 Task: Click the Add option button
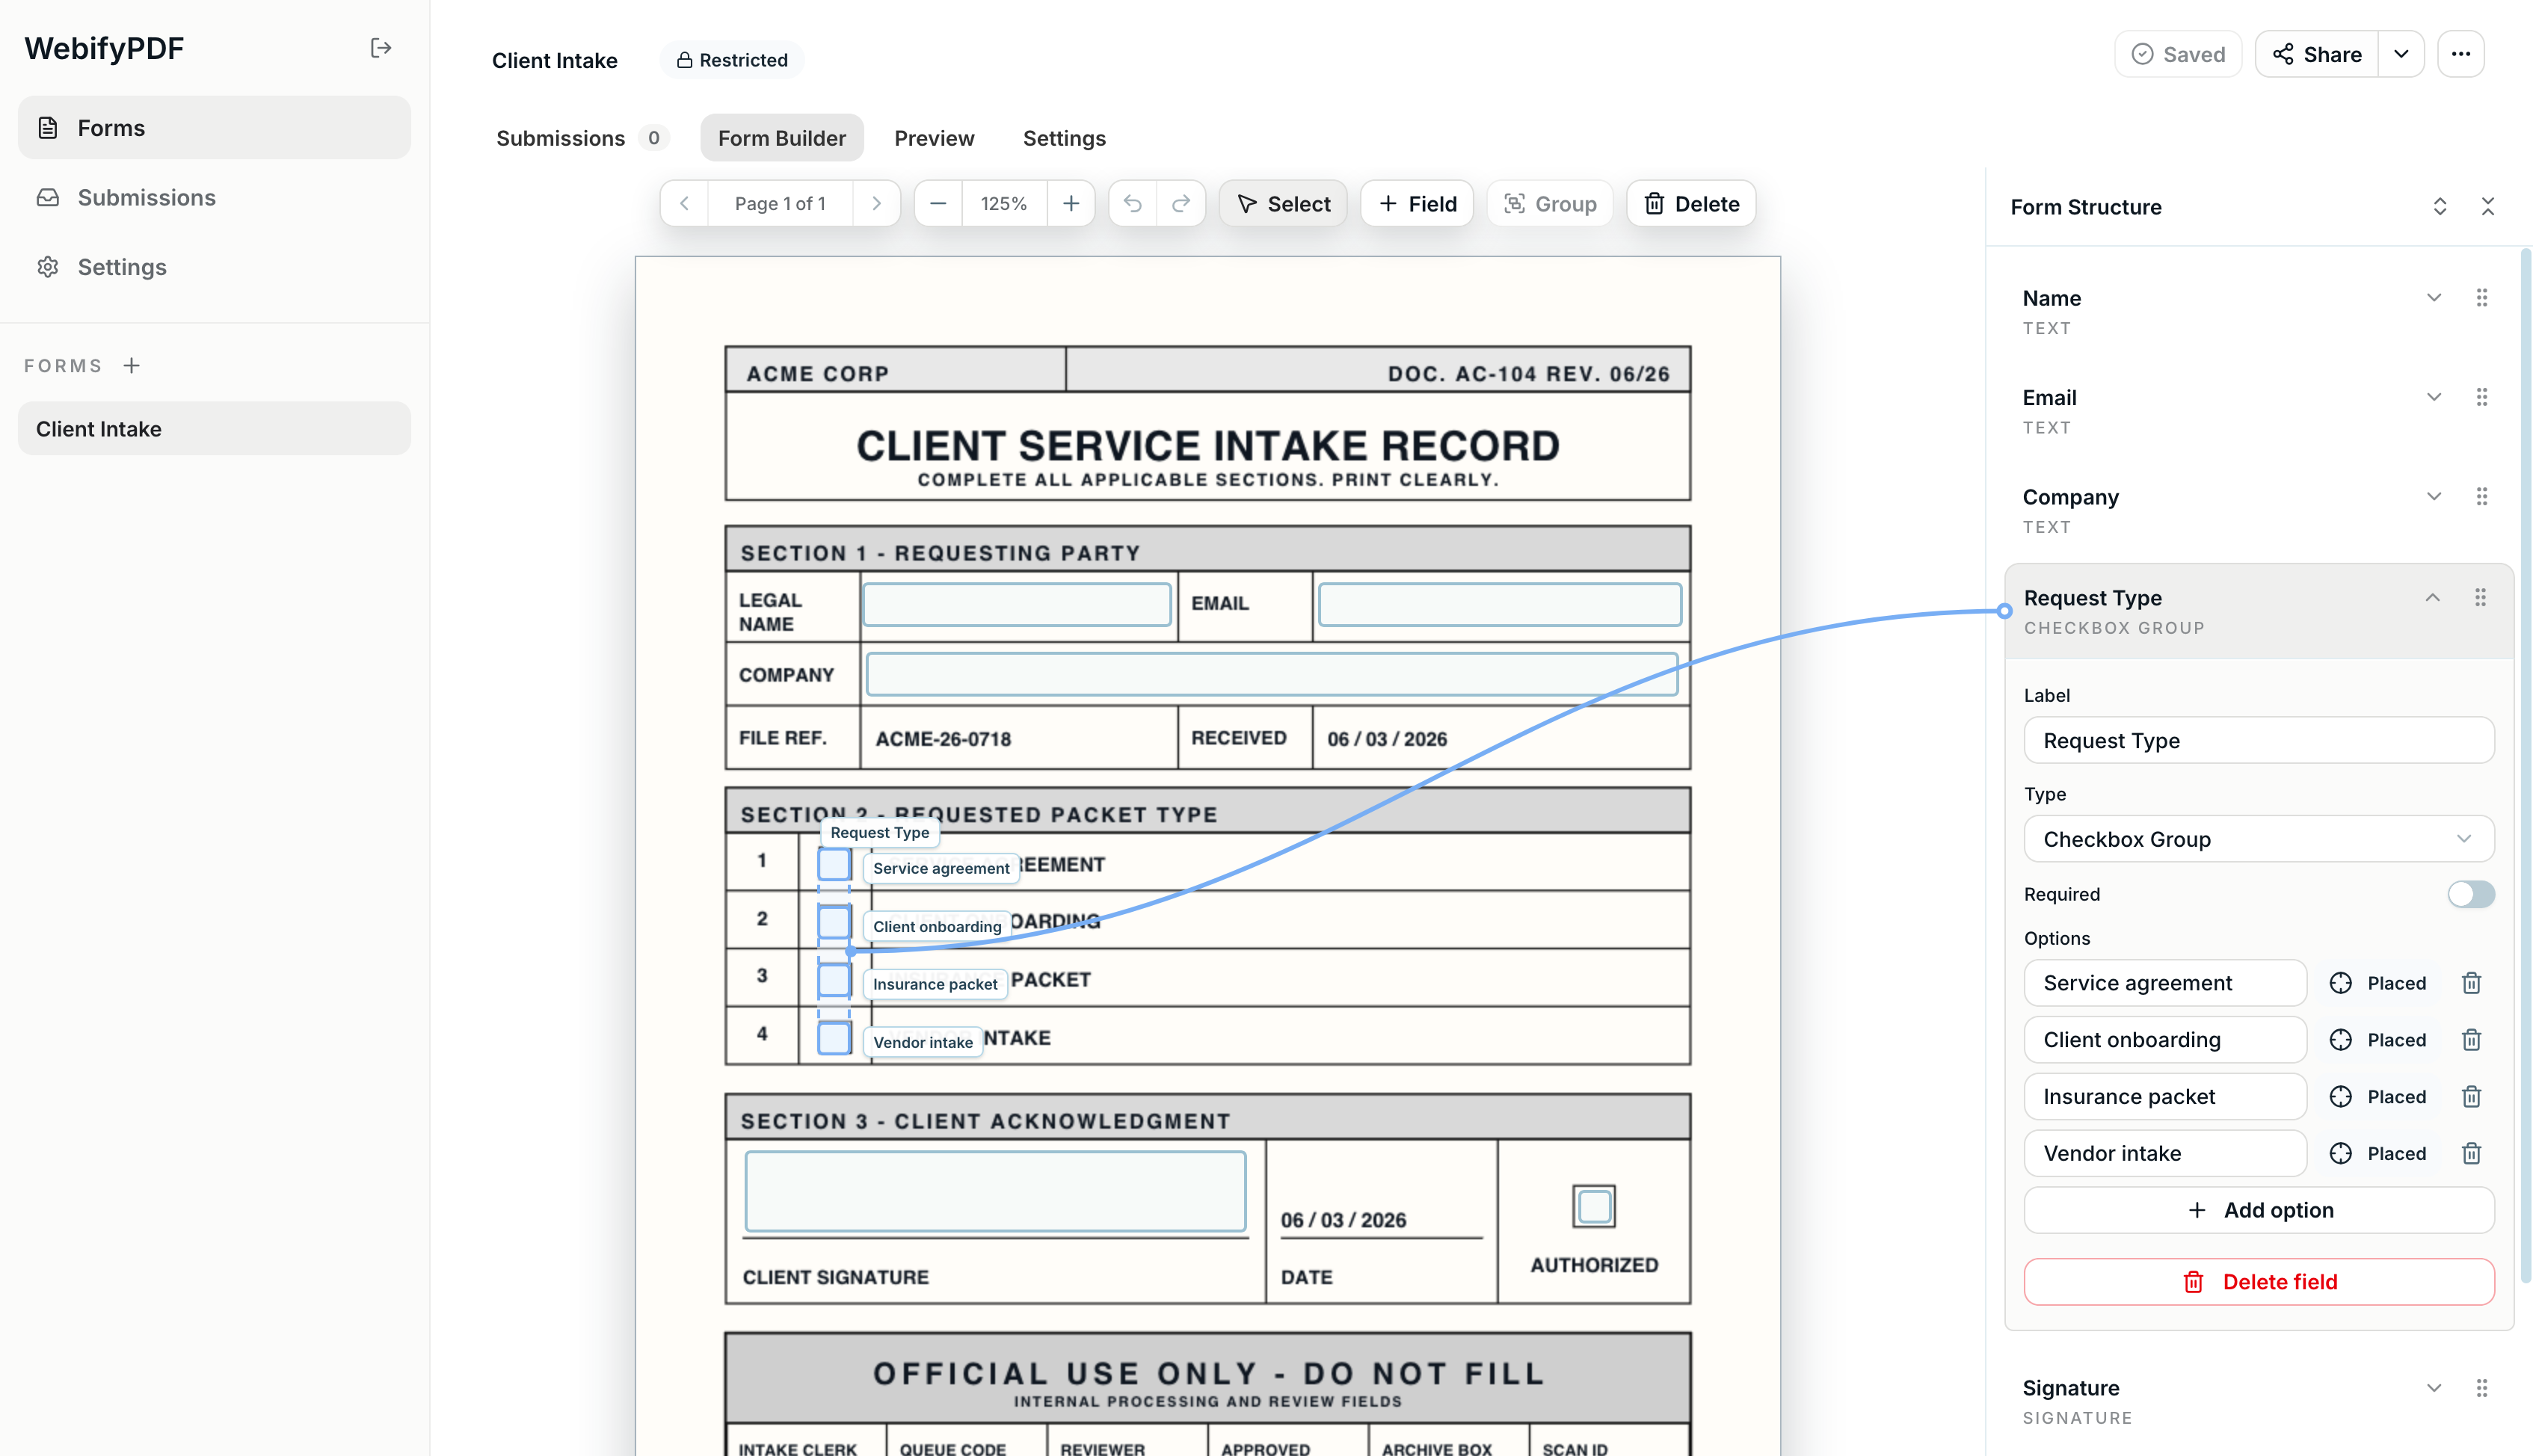point(2258,1210)
